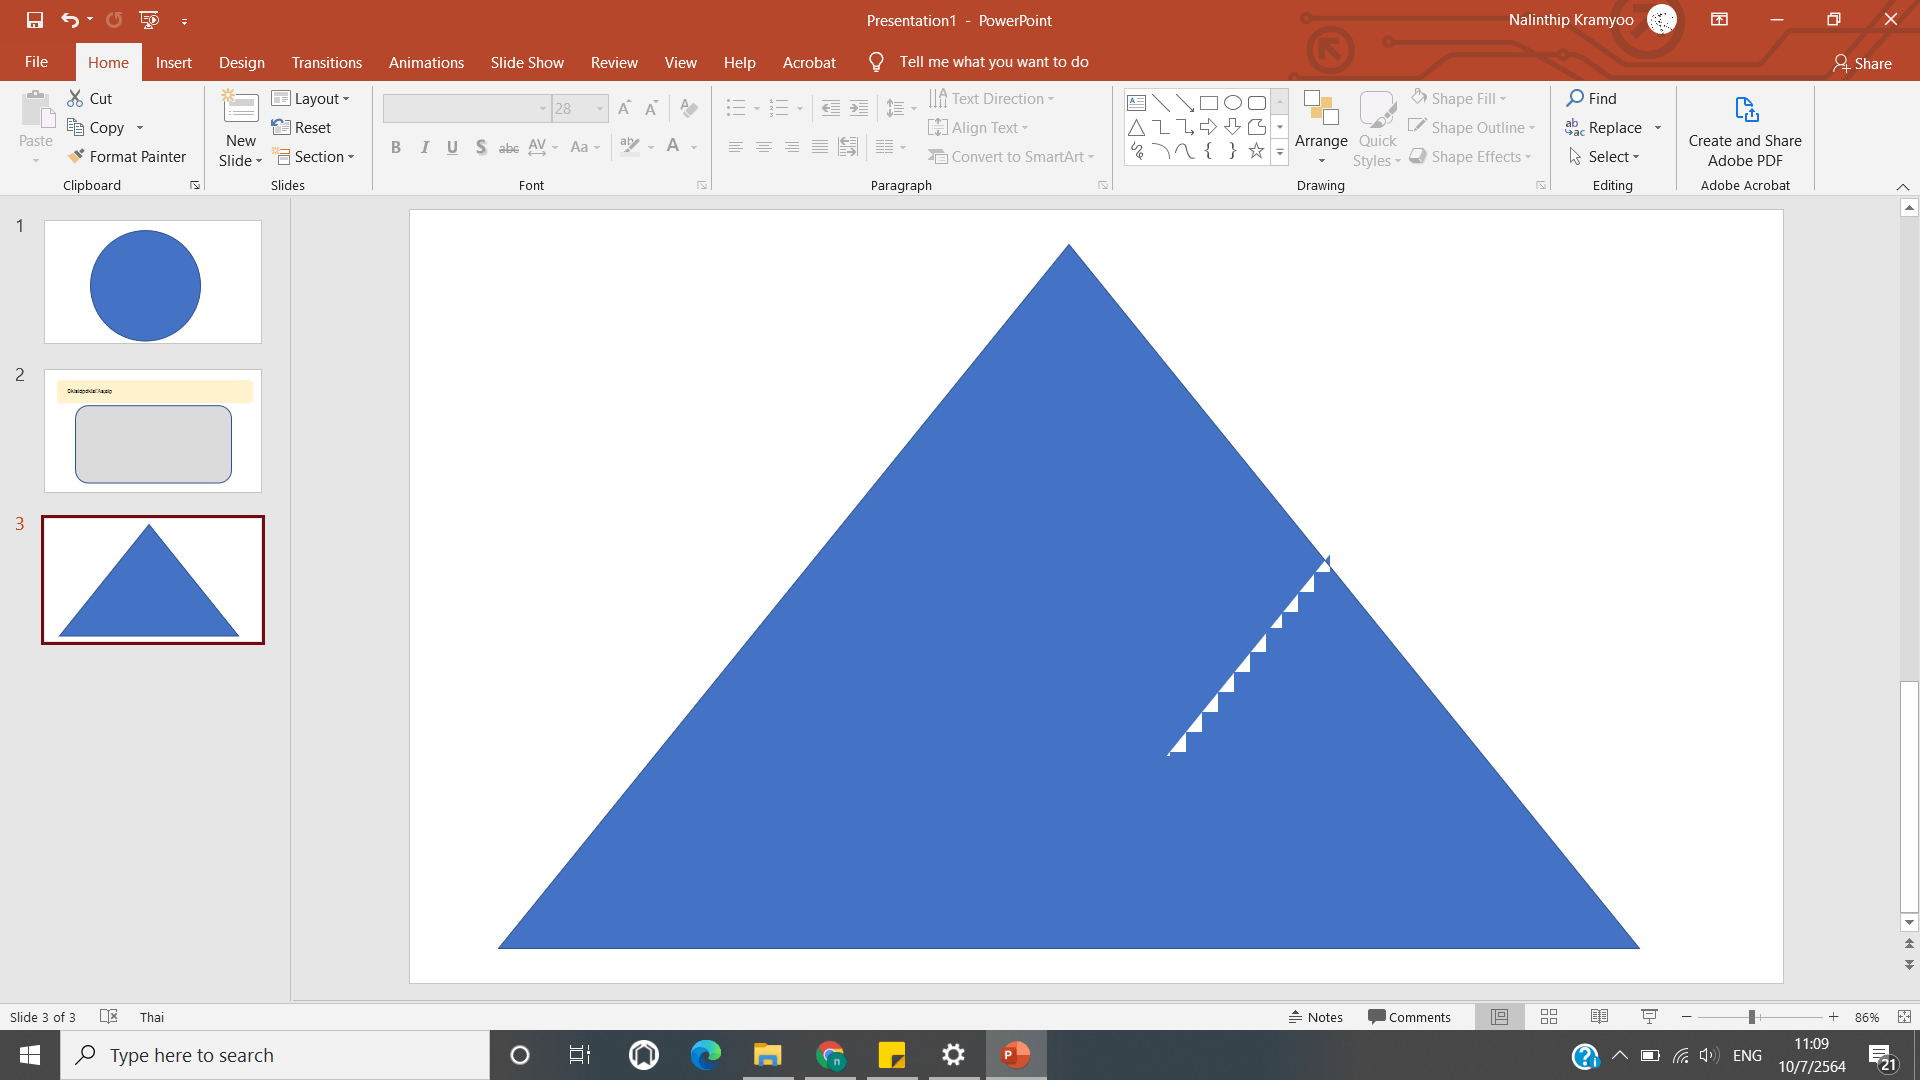Click the New Slide icon
This screenshot has height=1080, width=1920.
(x=240, y=108)
